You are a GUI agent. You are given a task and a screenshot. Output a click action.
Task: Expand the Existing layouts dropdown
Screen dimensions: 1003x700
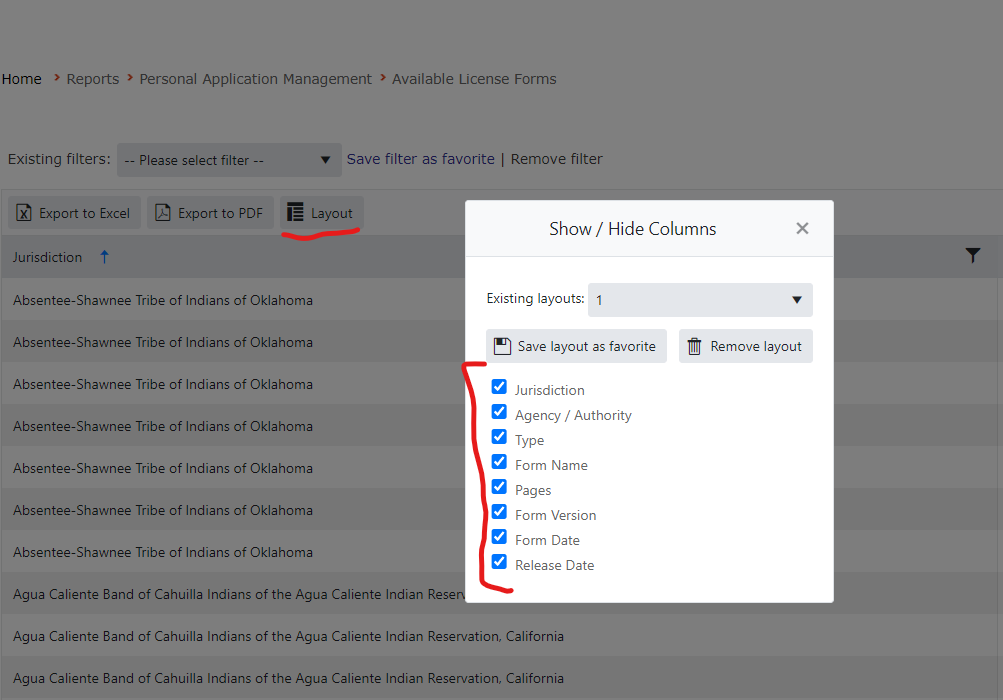click(x=700, y=300)
